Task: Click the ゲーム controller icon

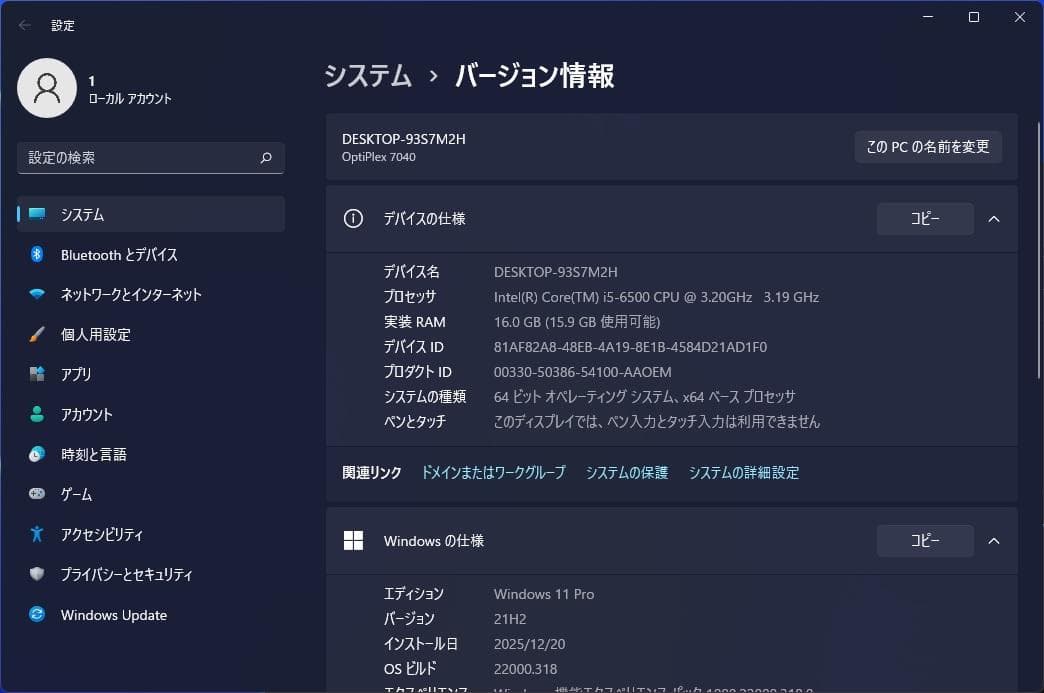Action: [37, 495]
